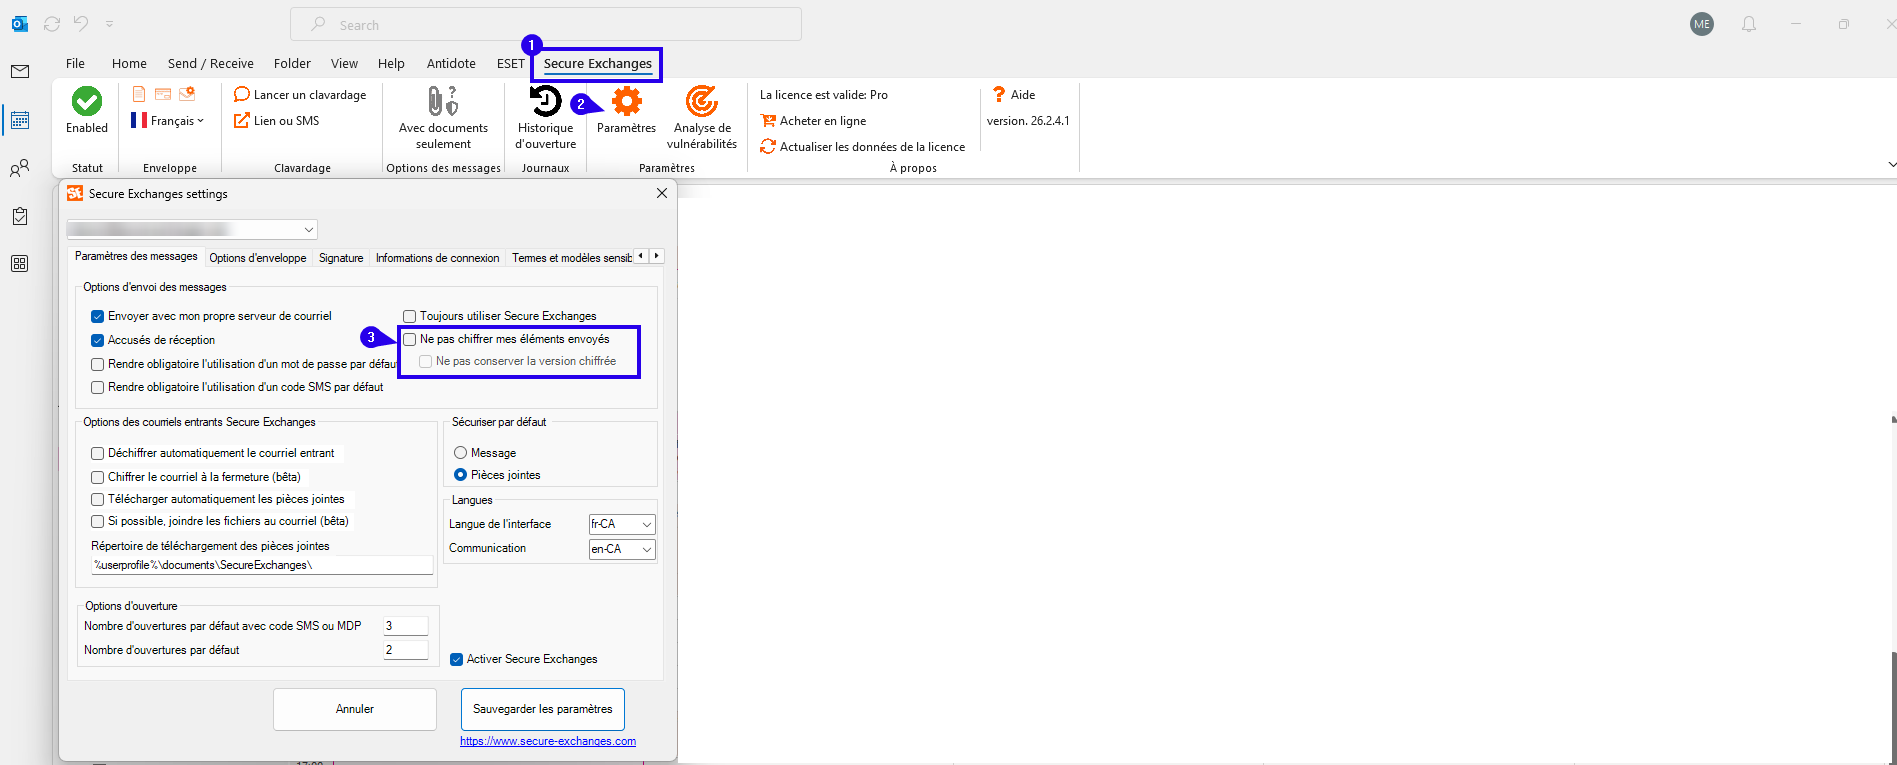Select Secure Exchanges ribbon tab
1897x765 pixels.
[x=598, y=63]
